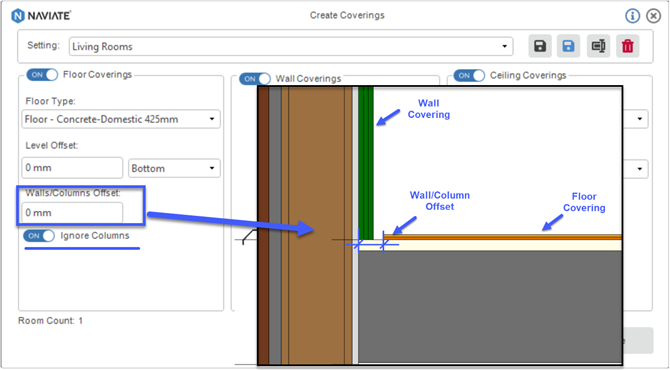The image size is (670, 370).
Task: Open second Ceiling Coverings dropdown arrow
Action: click(x=639, y=169)
